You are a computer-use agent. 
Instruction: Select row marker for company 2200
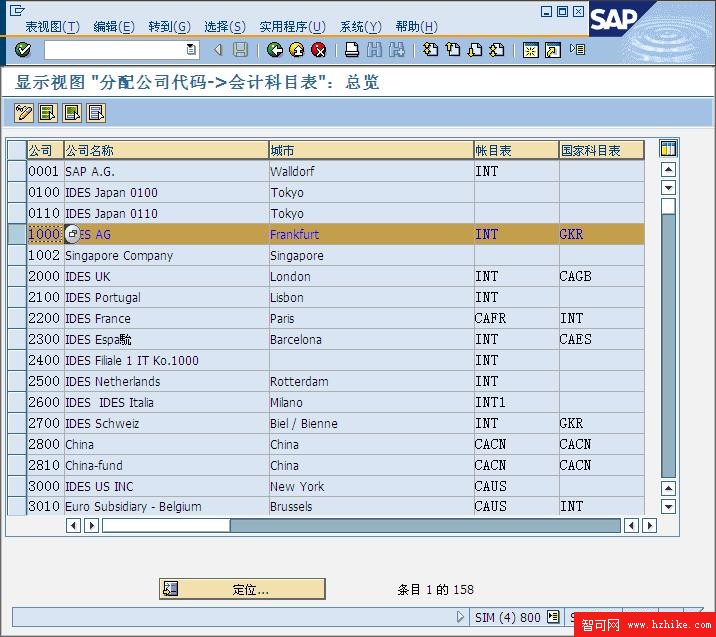pos(17,318)
